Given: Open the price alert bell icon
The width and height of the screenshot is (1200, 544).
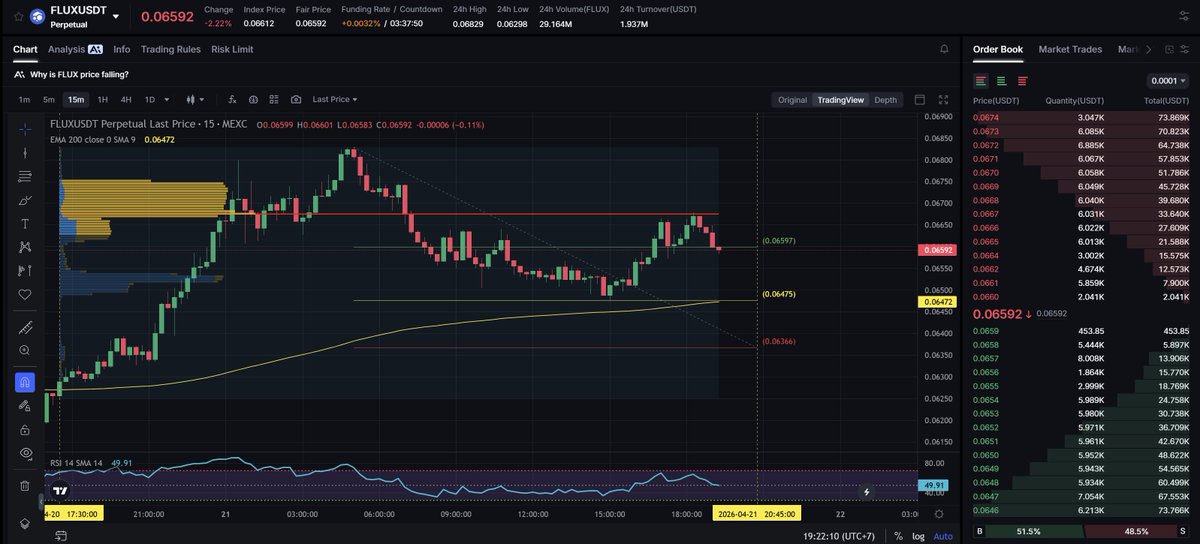Looking at the screenshot, I should [944, 49].
